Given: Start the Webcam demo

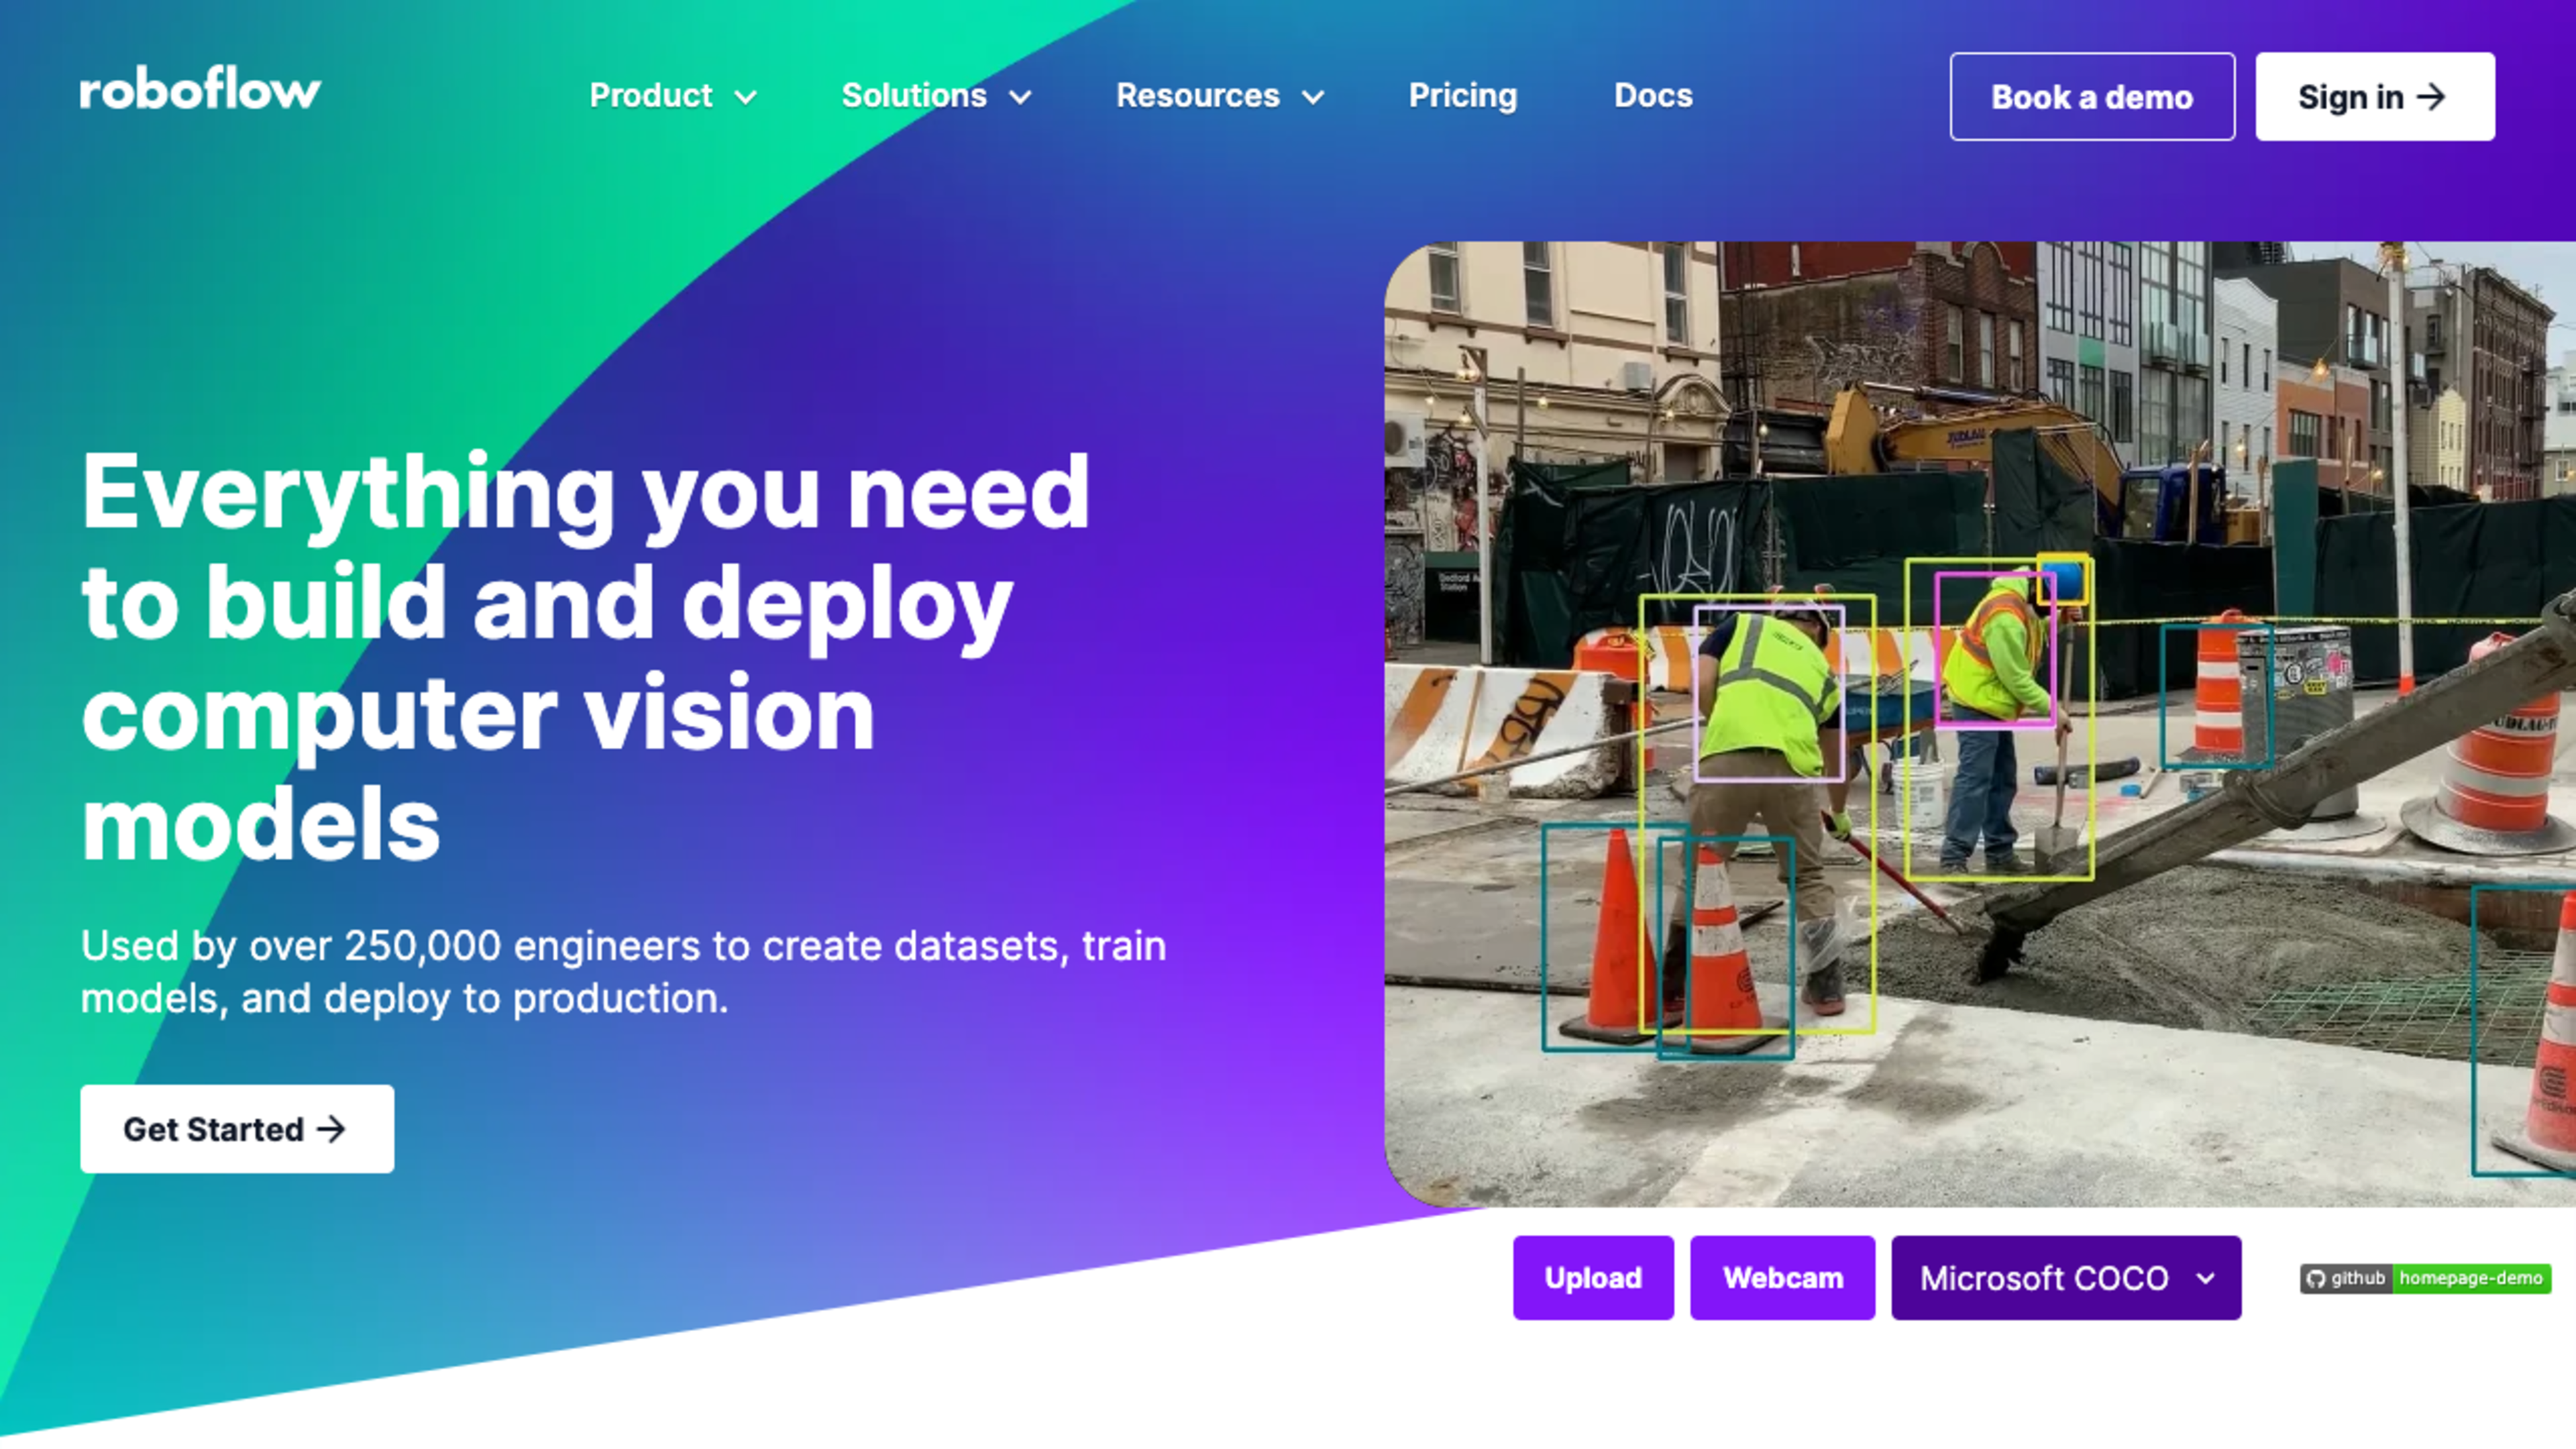Looking at the screenshot, I should pyautogui.click(x=1783, y=1278).
